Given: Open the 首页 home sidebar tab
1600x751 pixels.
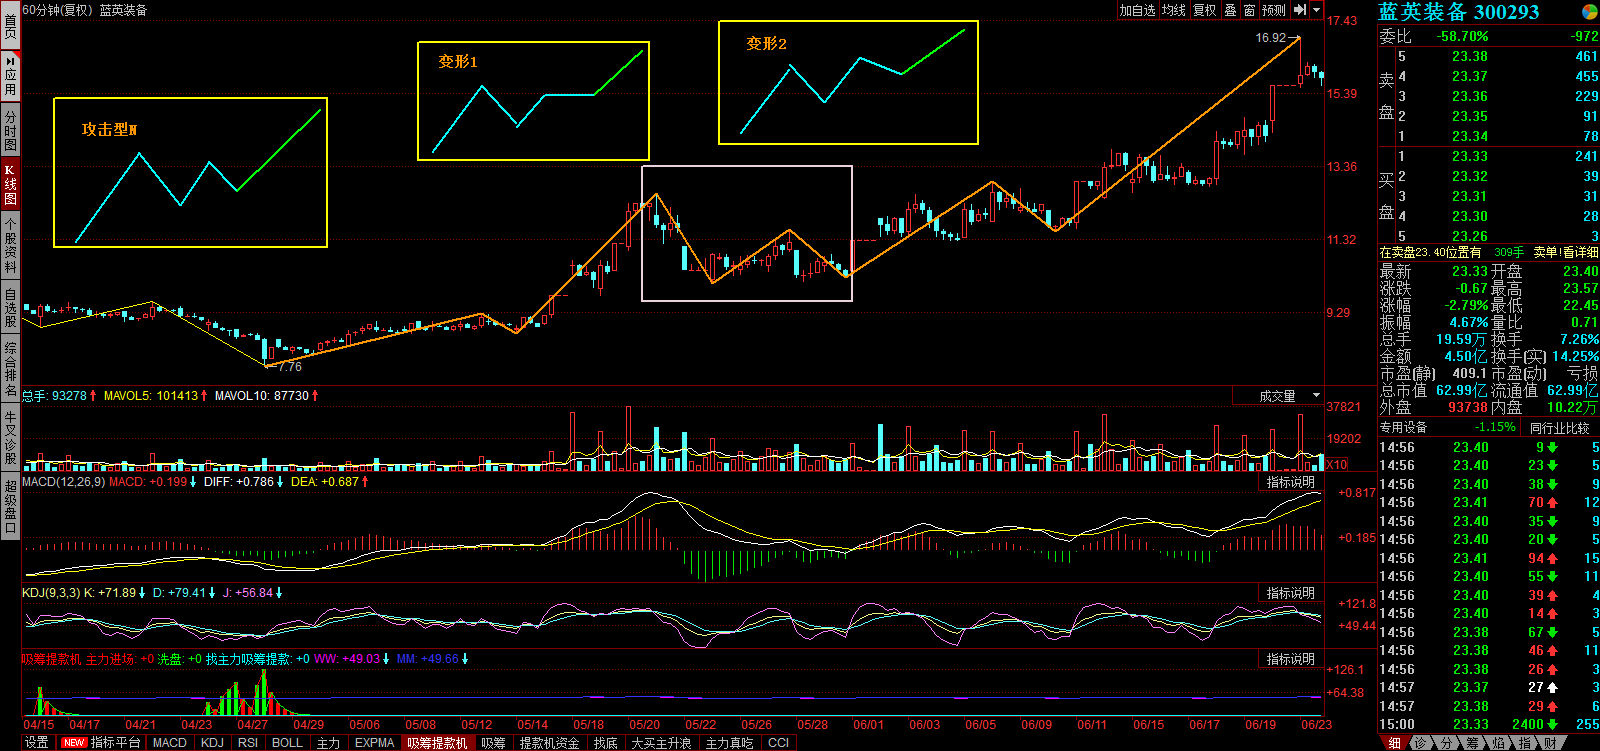Looking at the screenshot, I should tap(10, 26).
